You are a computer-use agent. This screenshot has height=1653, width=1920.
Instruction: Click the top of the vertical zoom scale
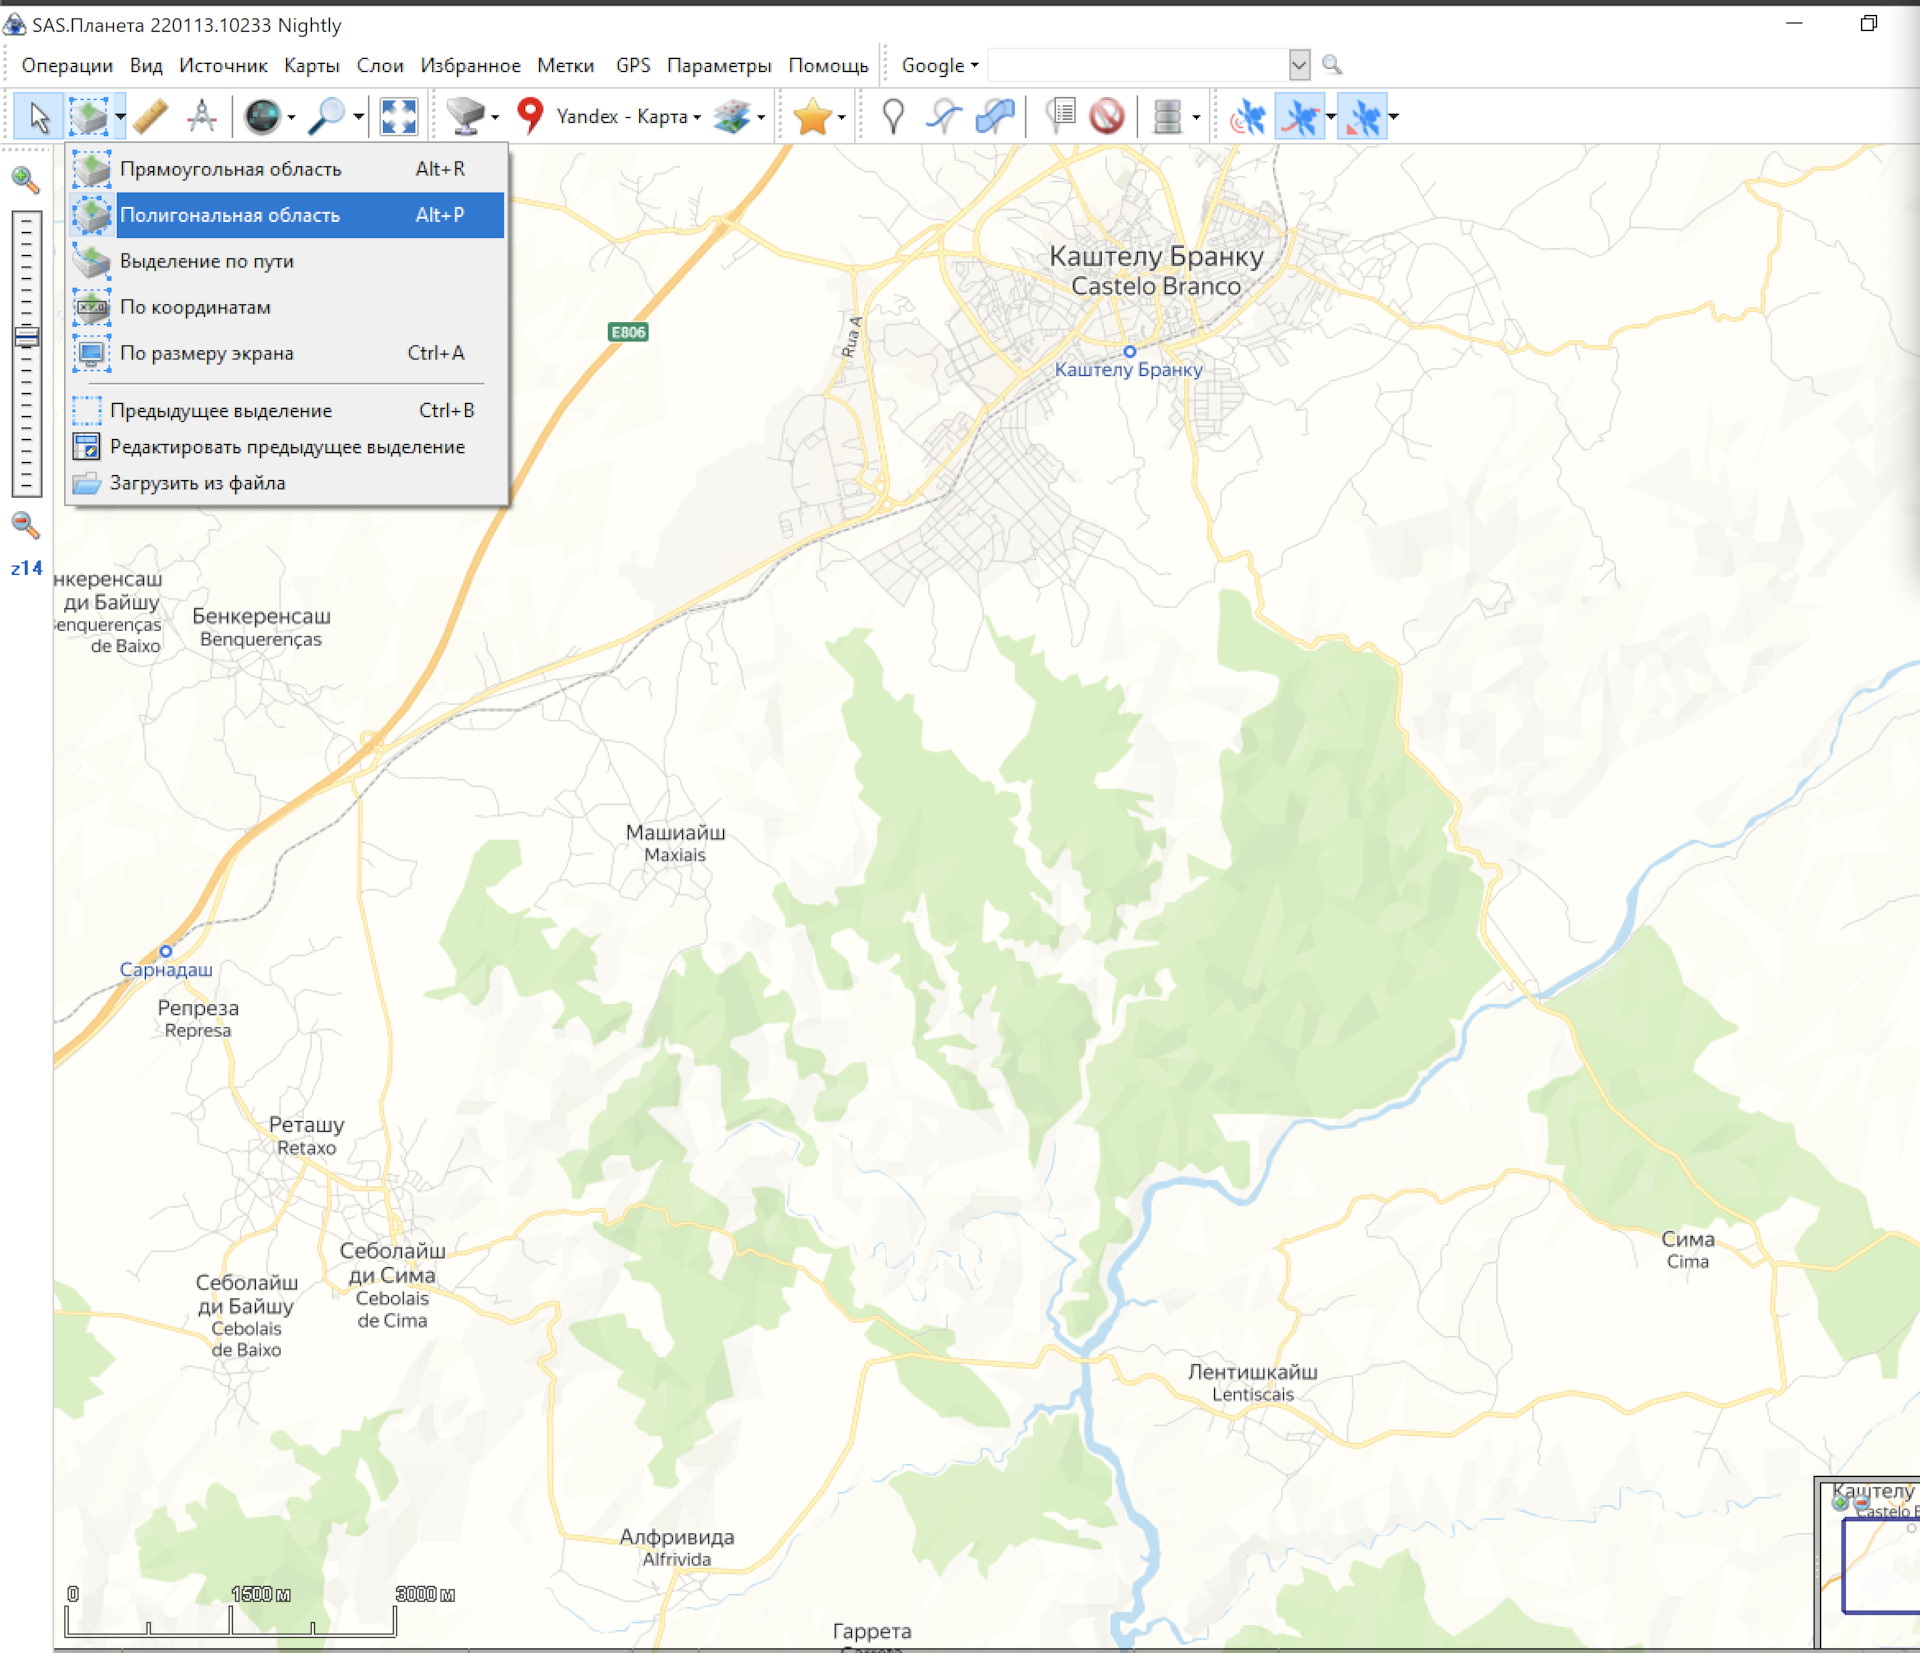coord(27,218)
